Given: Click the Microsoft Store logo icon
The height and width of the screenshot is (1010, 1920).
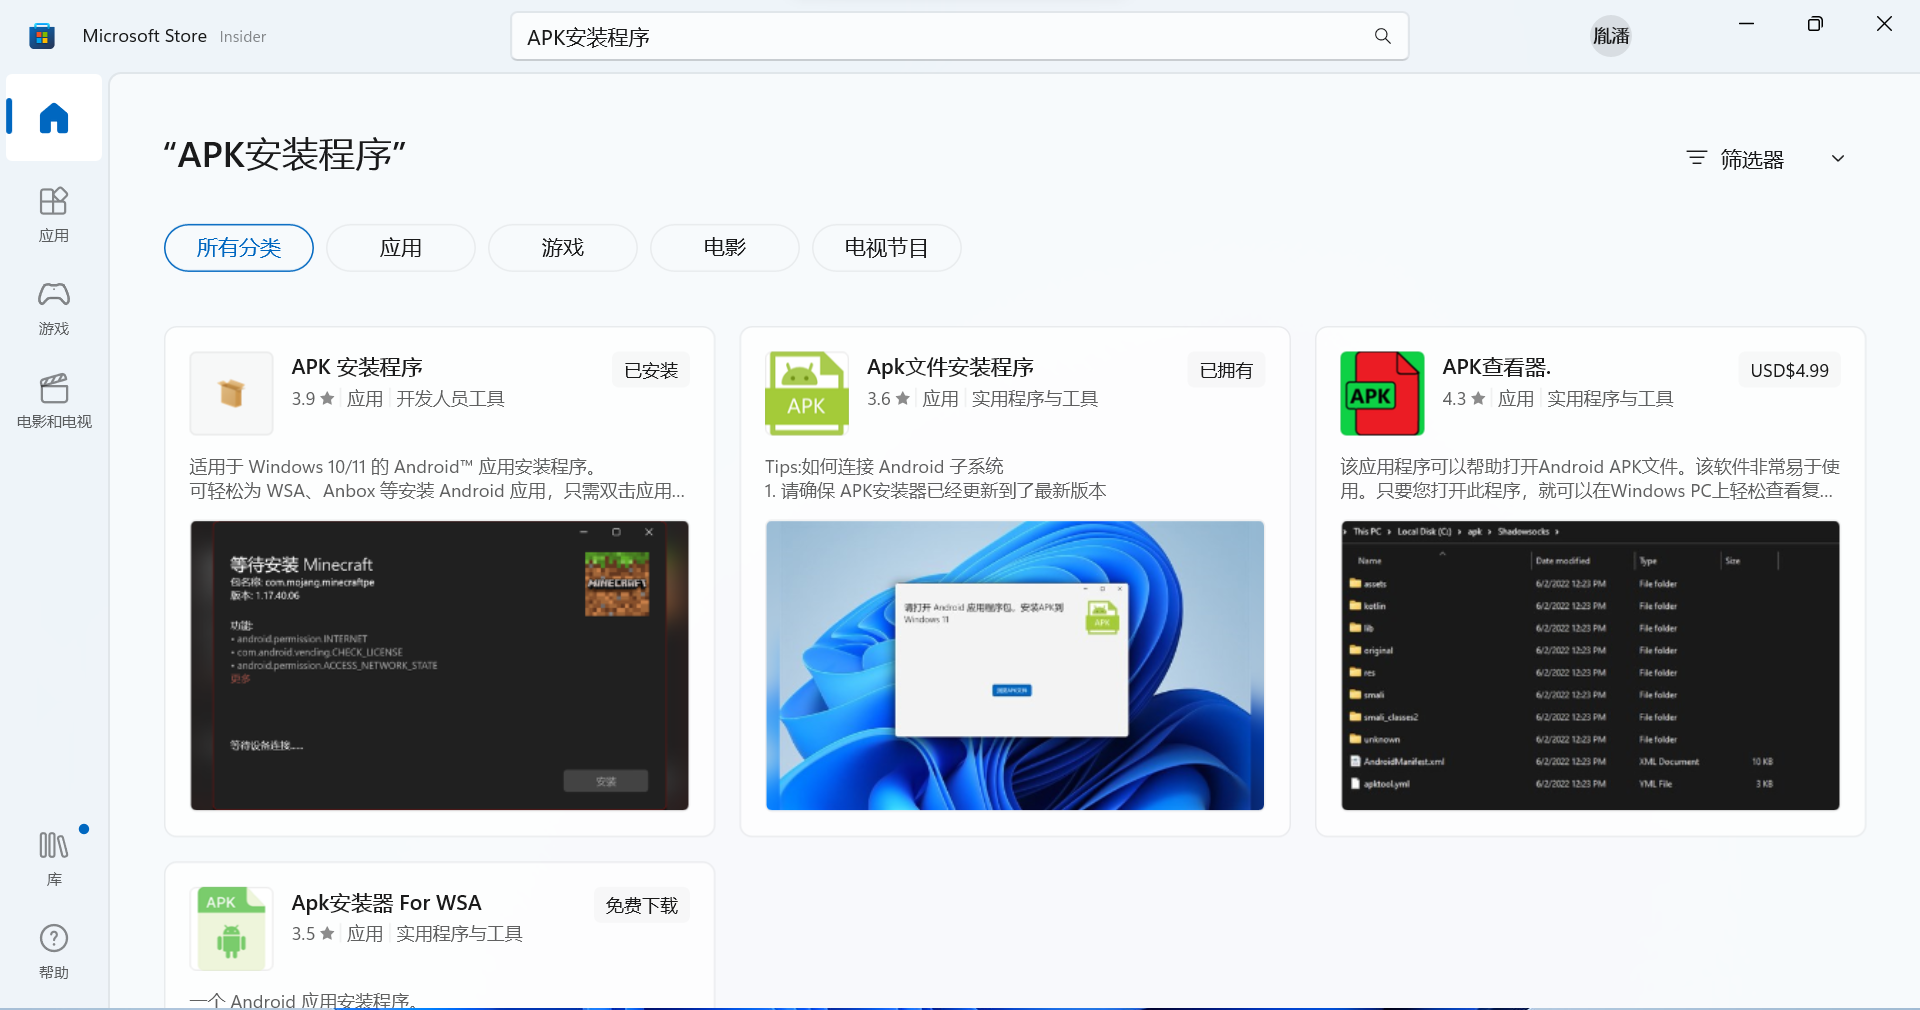Looking at the screenshot, I should (41, 36).
